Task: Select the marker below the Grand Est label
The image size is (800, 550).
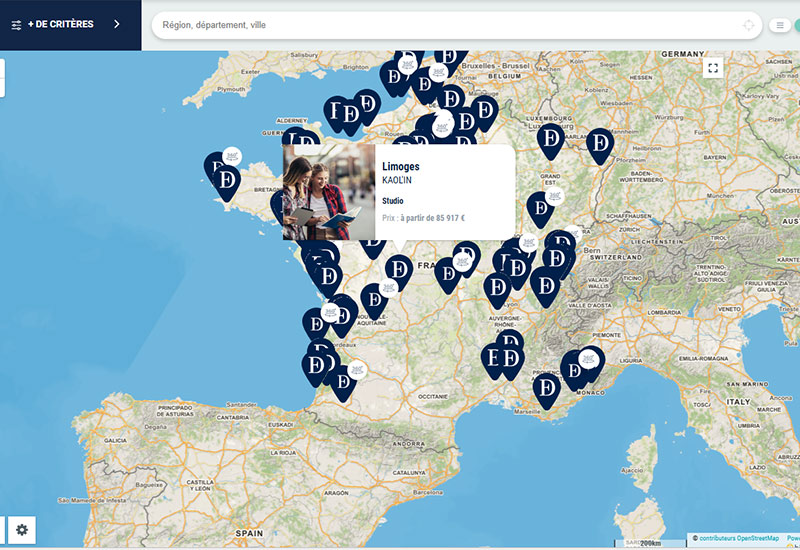Action: (x=540, y=208)
